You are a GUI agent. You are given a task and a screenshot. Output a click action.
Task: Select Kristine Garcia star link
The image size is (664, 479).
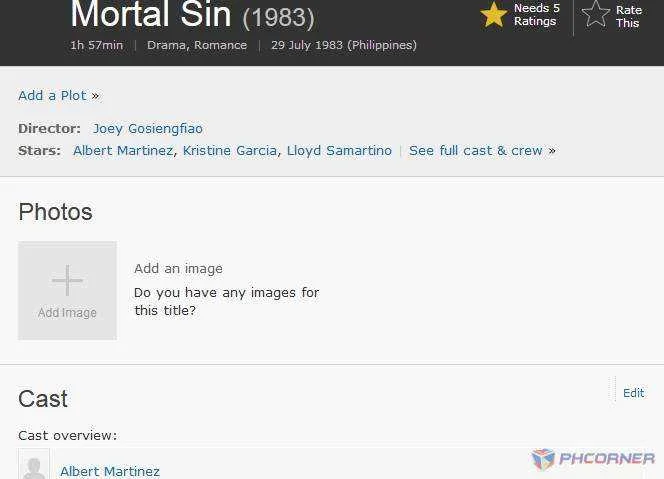click(230, 151)
